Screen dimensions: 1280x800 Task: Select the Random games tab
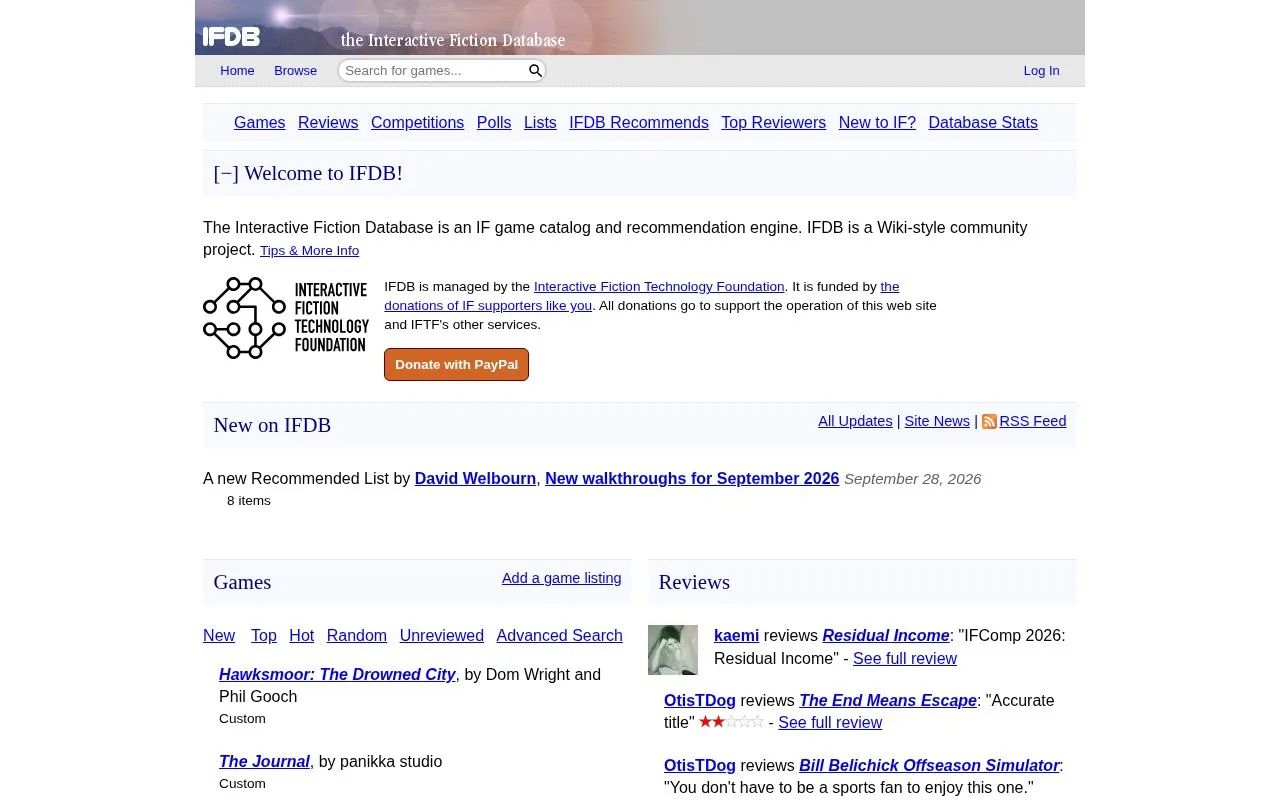pyautogui.click(x=356, y=635)
